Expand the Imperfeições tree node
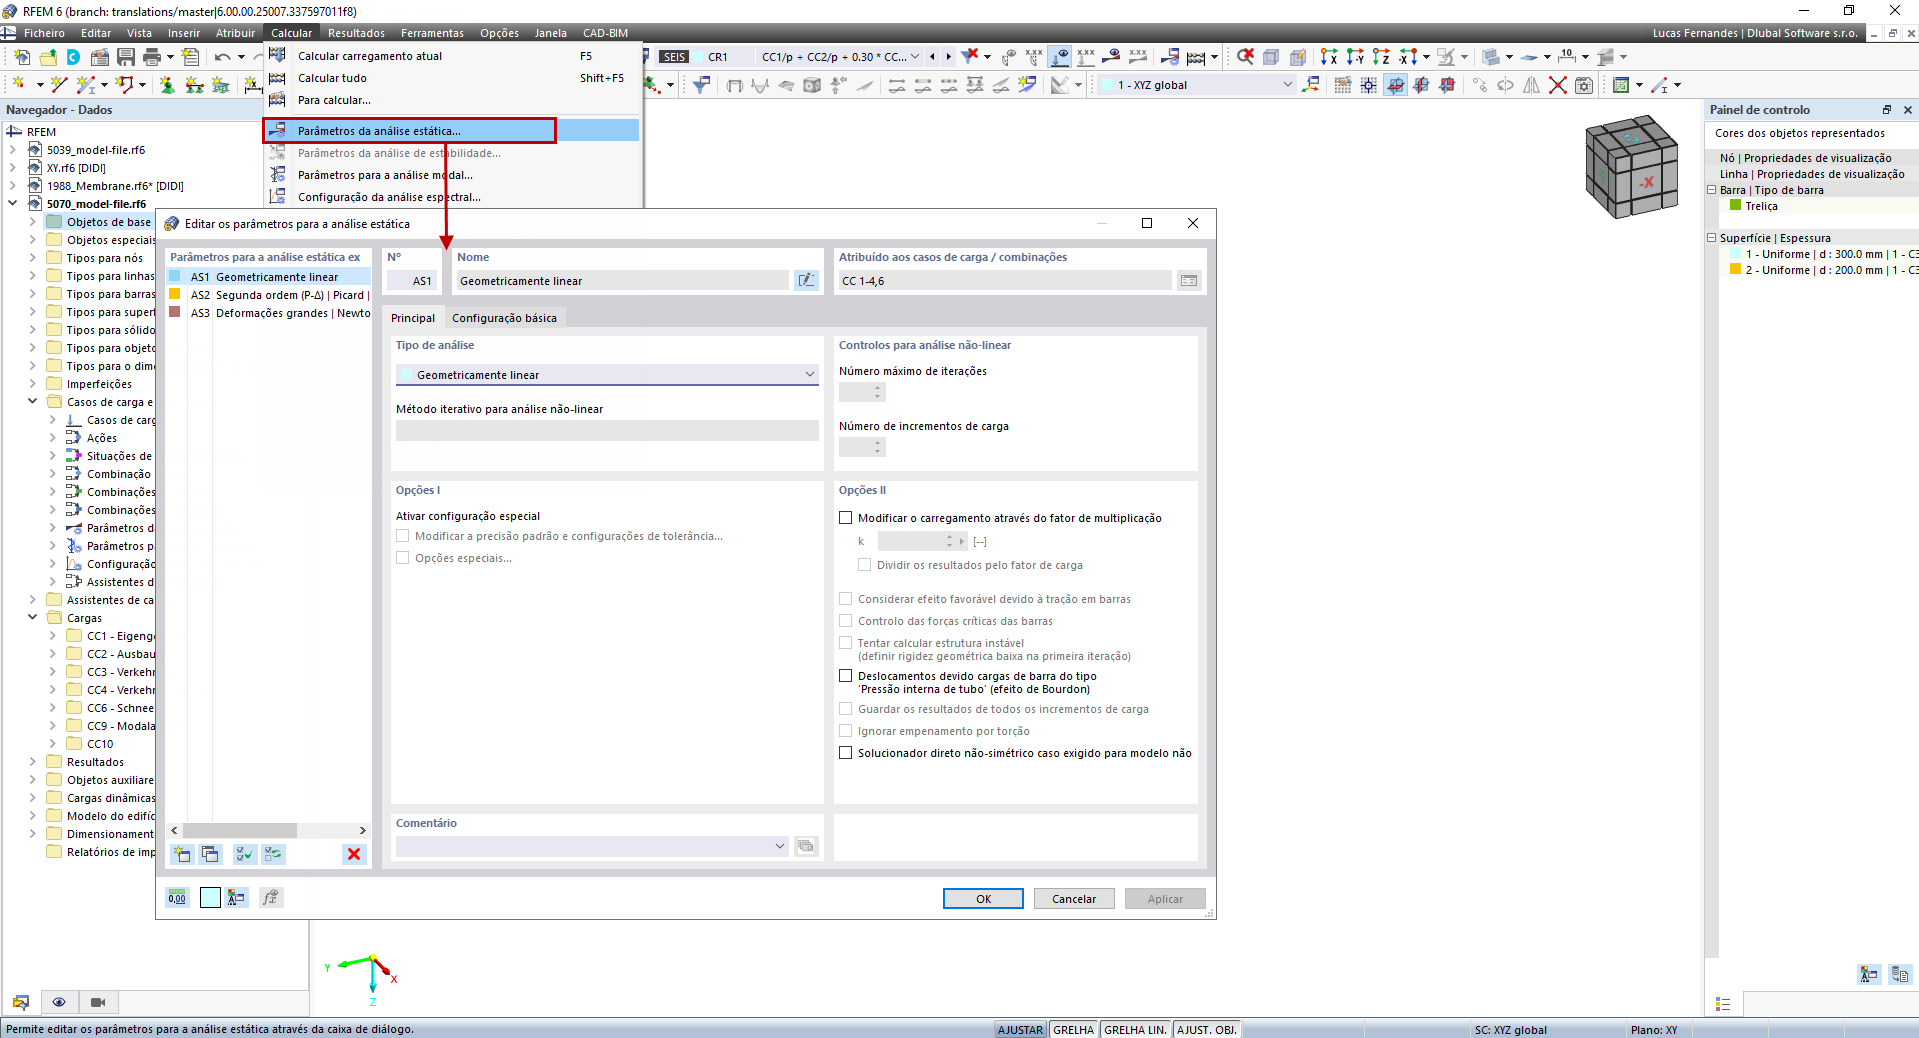This screenshot has height=1038, width=1919. [32, 384]
